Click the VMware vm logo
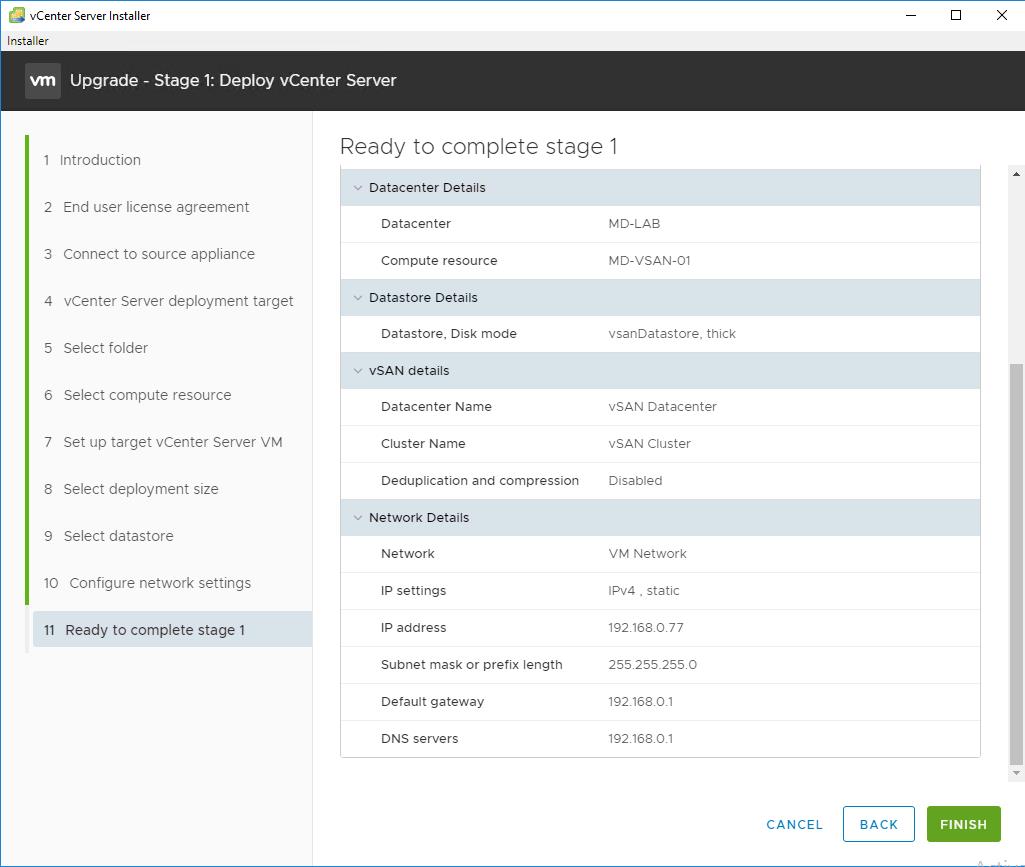The width and height of the screenshot is (1025, 867). click(43, 80)
